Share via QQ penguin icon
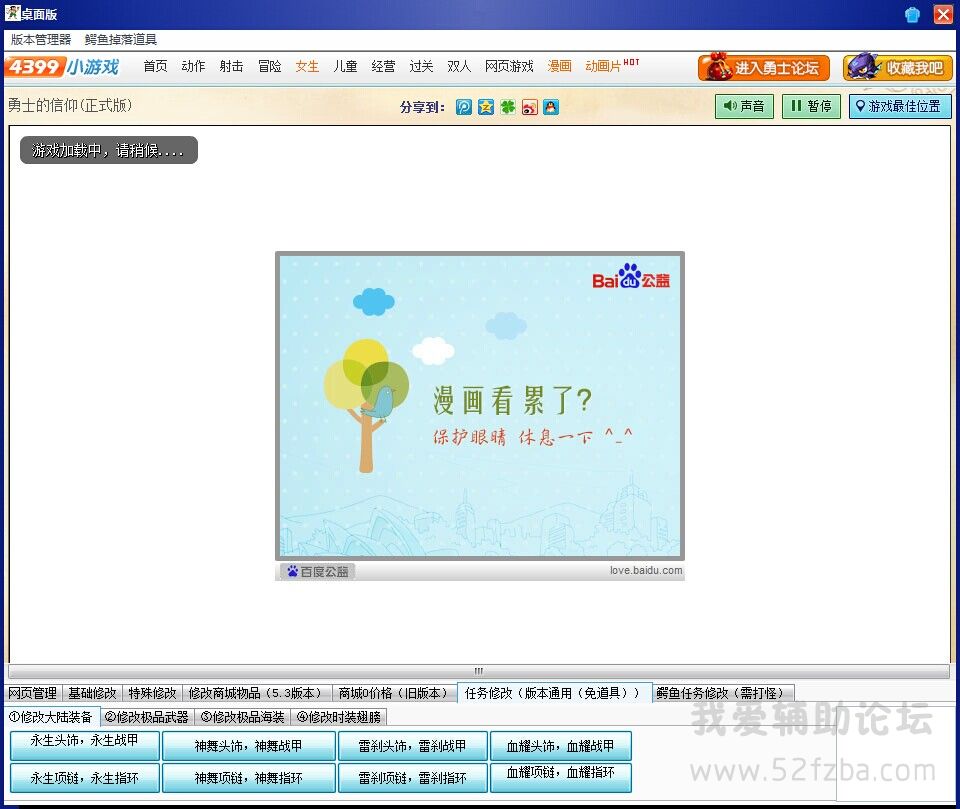 [551, 107]
